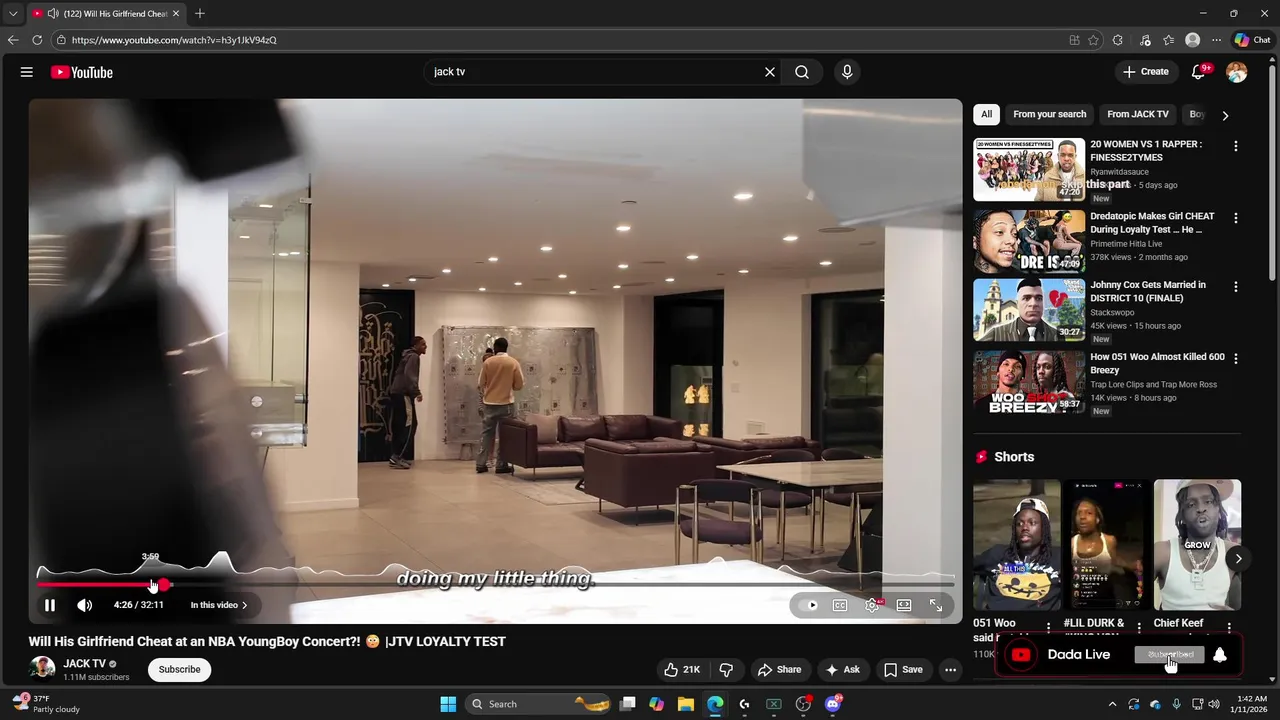
Task: Open options for 20 WOMEN VS 1 RAPPER
Action: (1235, 146)
